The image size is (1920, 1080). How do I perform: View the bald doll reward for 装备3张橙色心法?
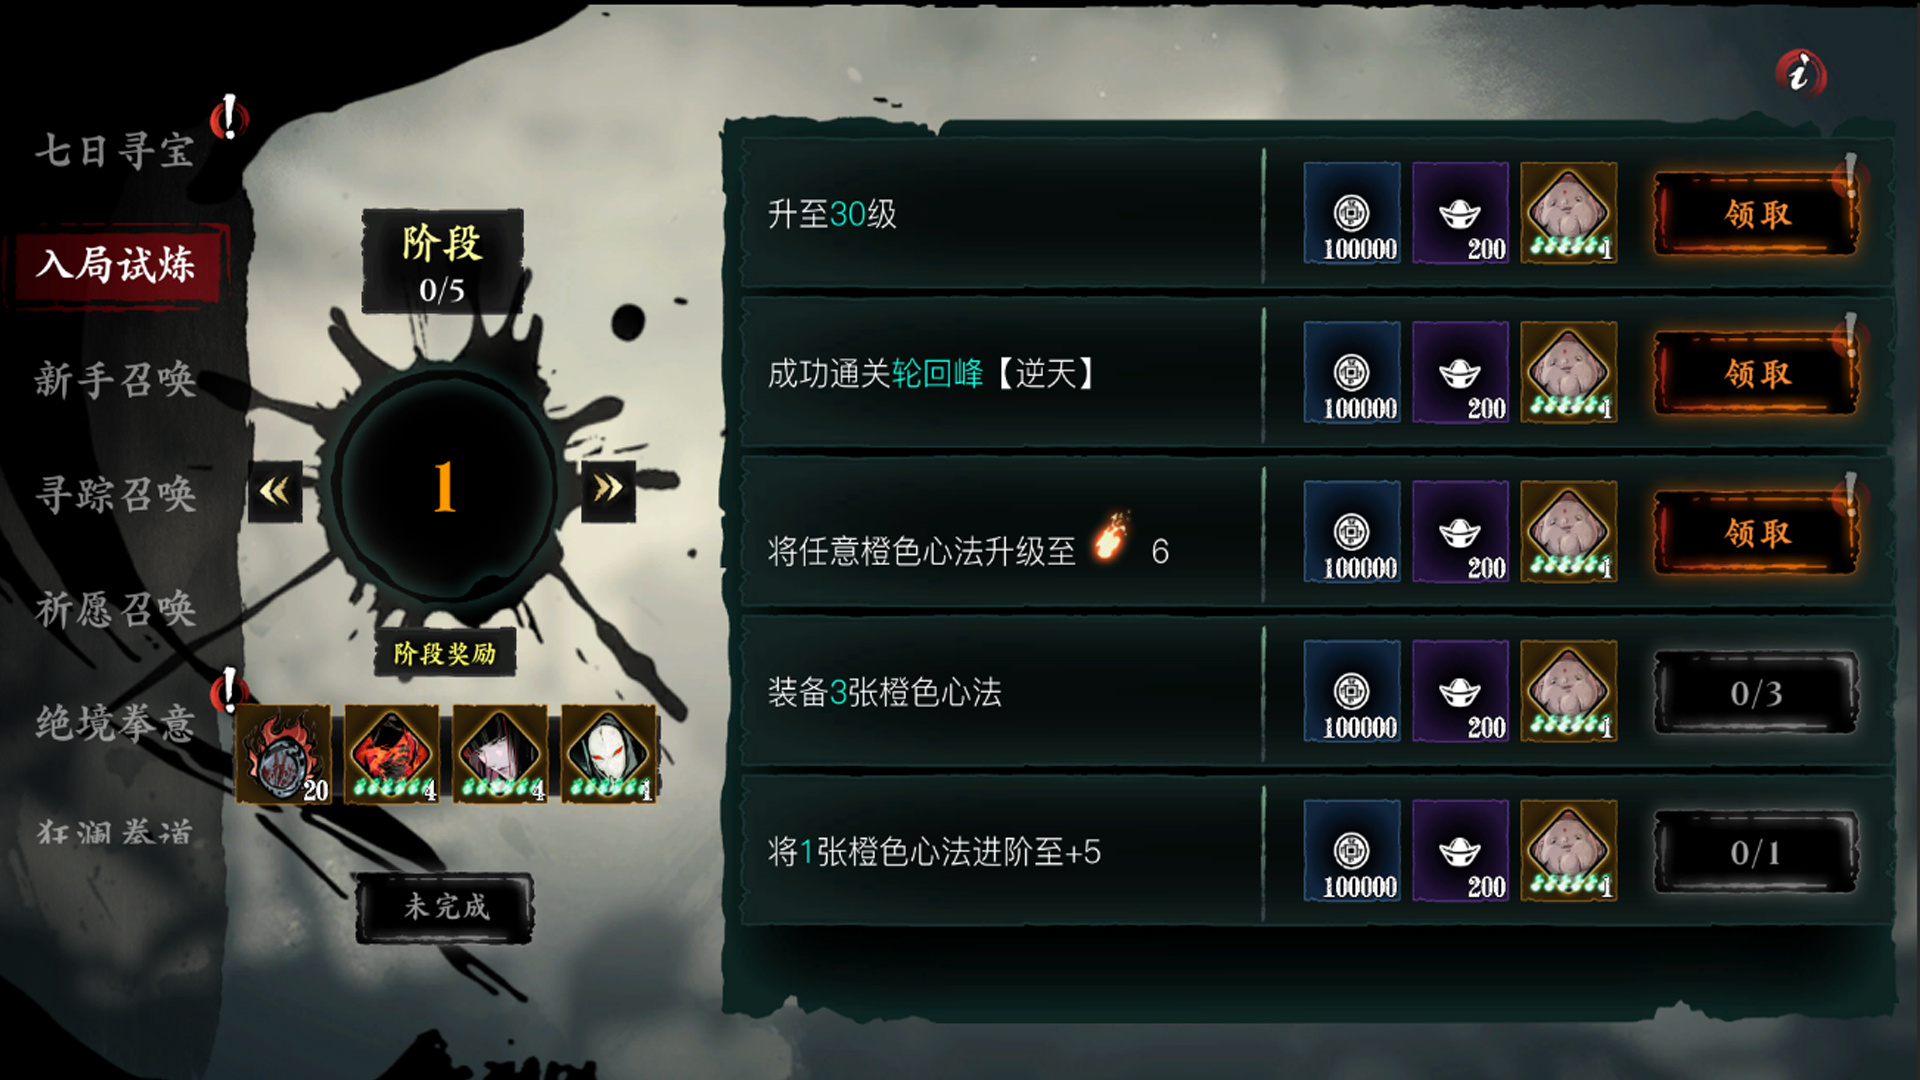point(1569,692)
